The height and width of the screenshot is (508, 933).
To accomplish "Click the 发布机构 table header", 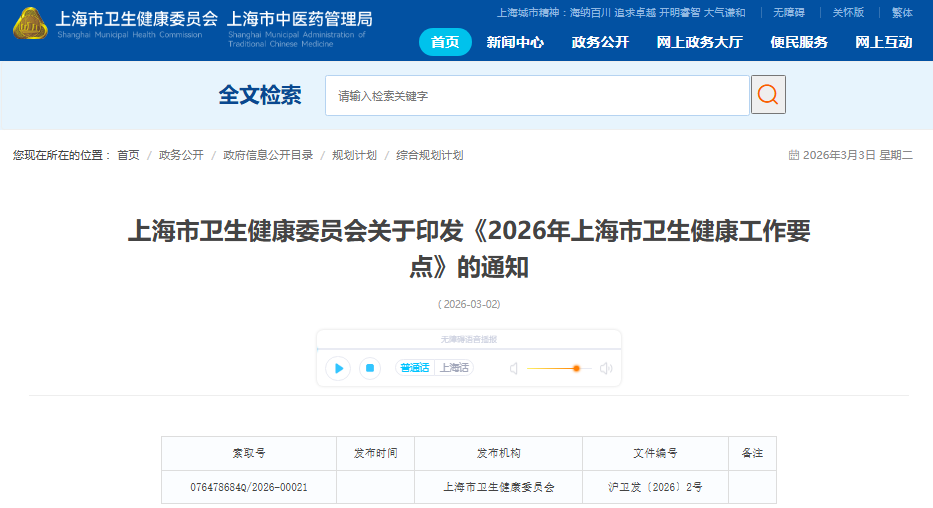I will tap(499, 453).
